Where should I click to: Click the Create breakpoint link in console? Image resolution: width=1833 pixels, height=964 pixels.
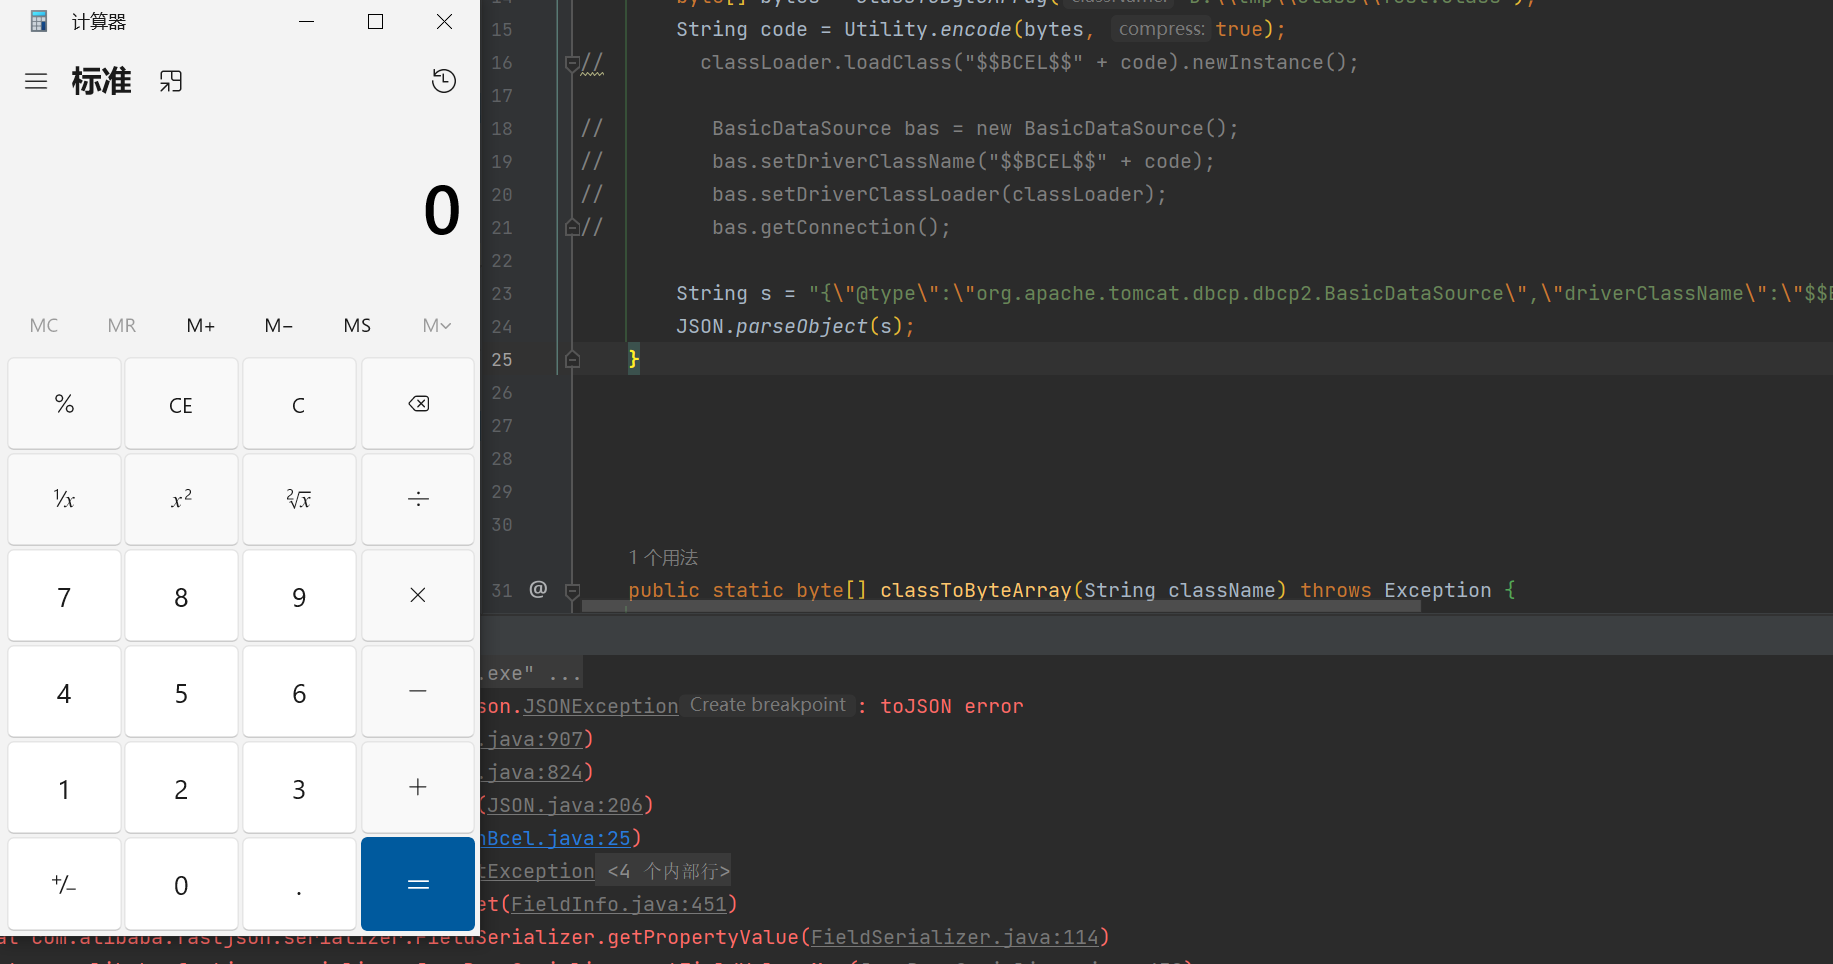(x=768, y=705)
